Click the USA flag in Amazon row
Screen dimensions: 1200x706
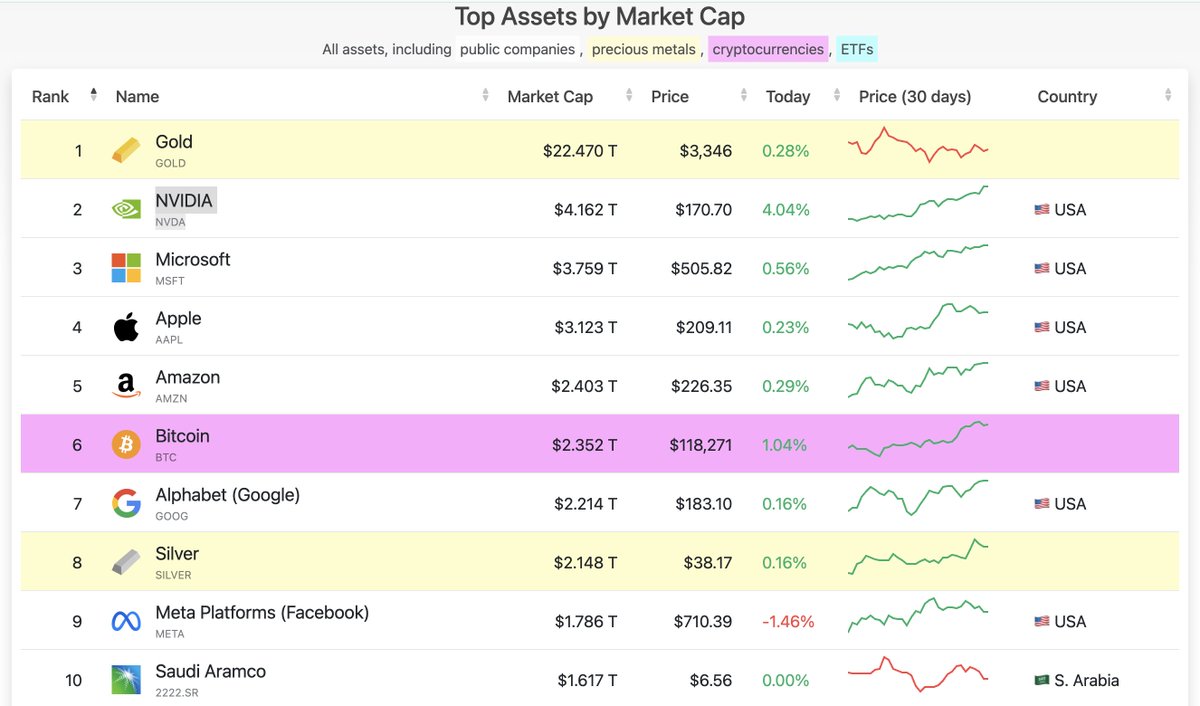point(1042,386)
